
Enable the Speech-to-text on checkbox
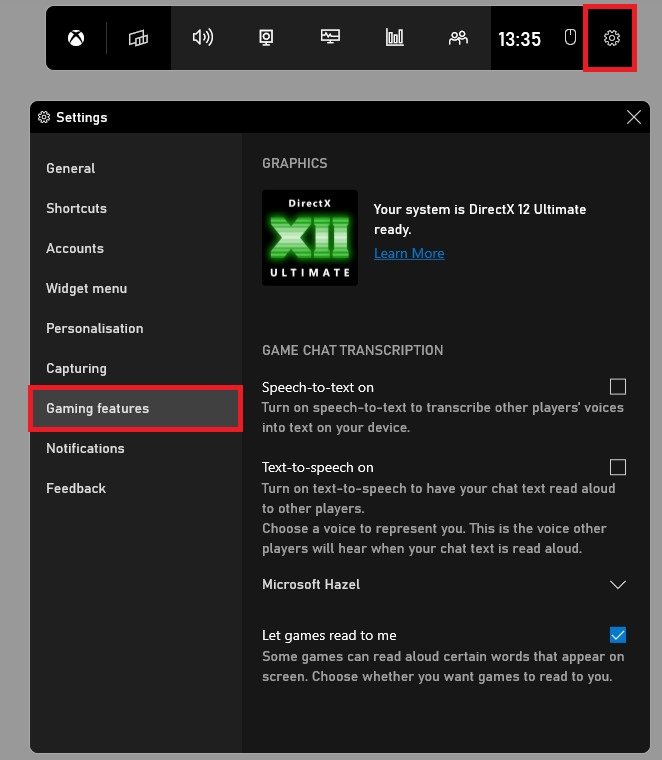point(618,387)
